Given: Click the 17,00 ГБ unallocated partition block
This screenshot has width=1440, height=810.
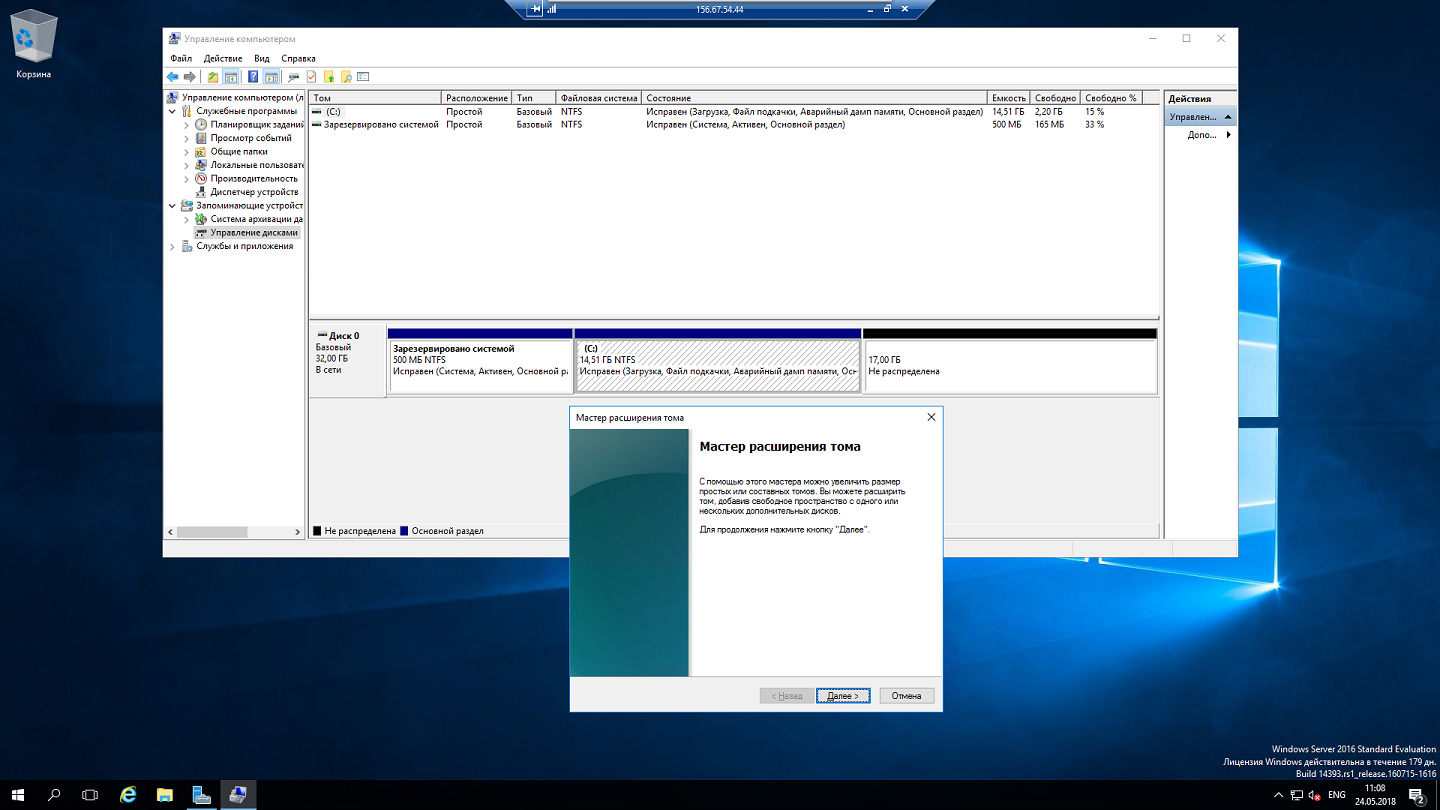Looking at the screenshot, I should click(x=1008, y=366).
